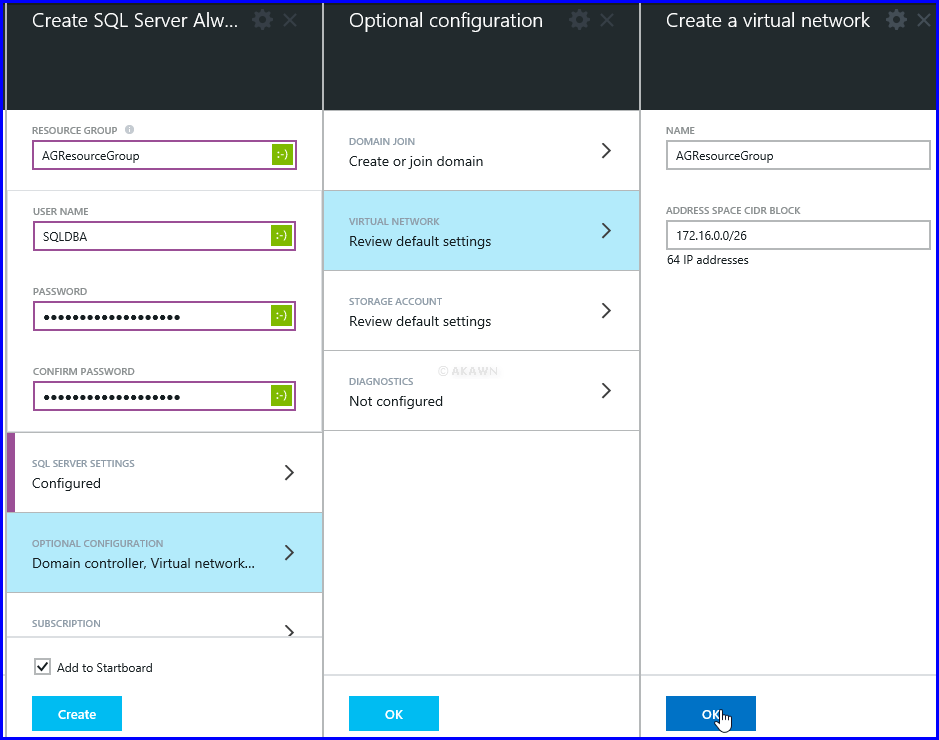Click the smiley validation icon in User Name field

pos(281,235)
